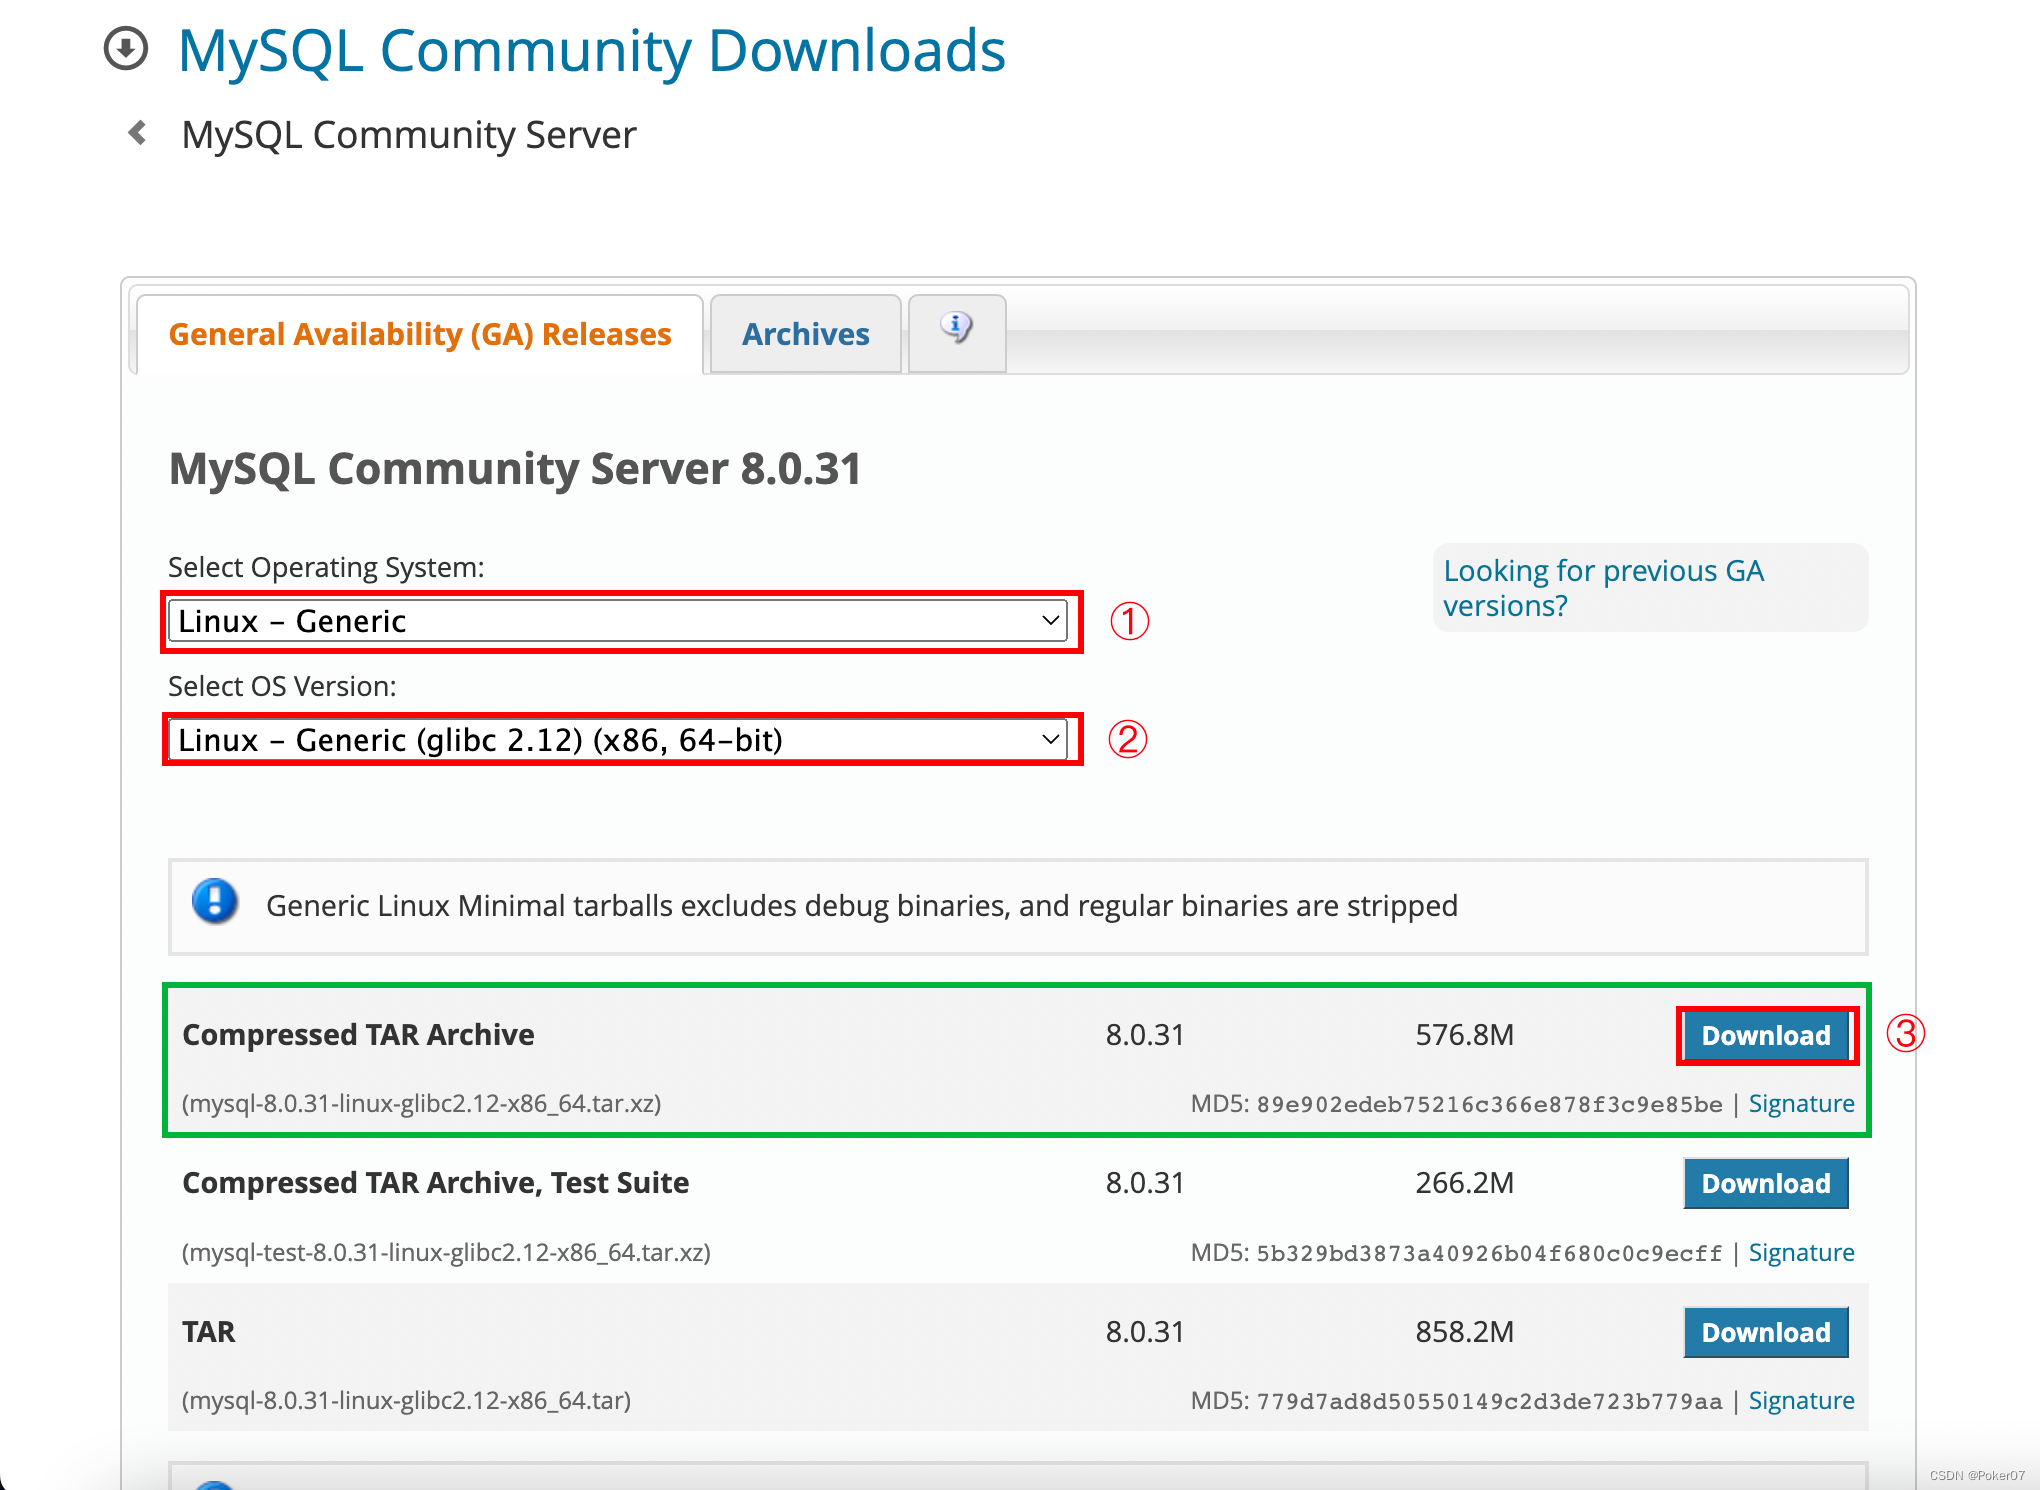Click the MySQL Community Server breadcrumb text
Viewport: 2040px width, 1490px height.
pos(409,135)
